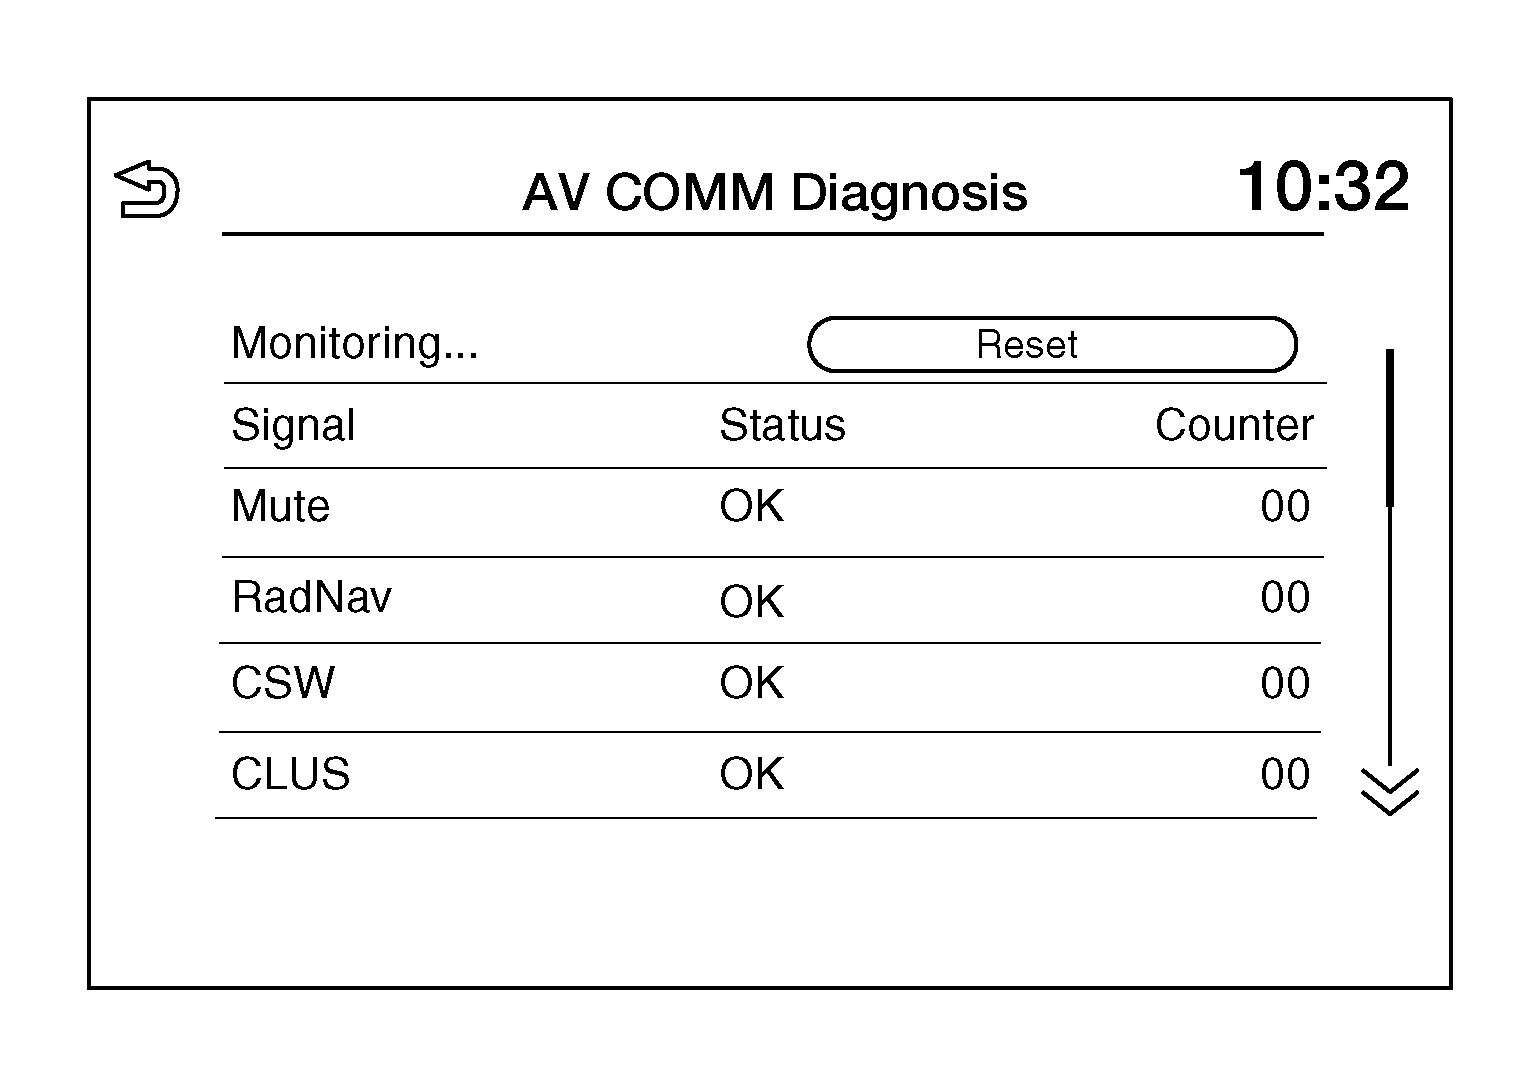Screen dimensions: 1536x1087
Task: Tap the 10:32 clock display
Action: [x=1322, y=187]
